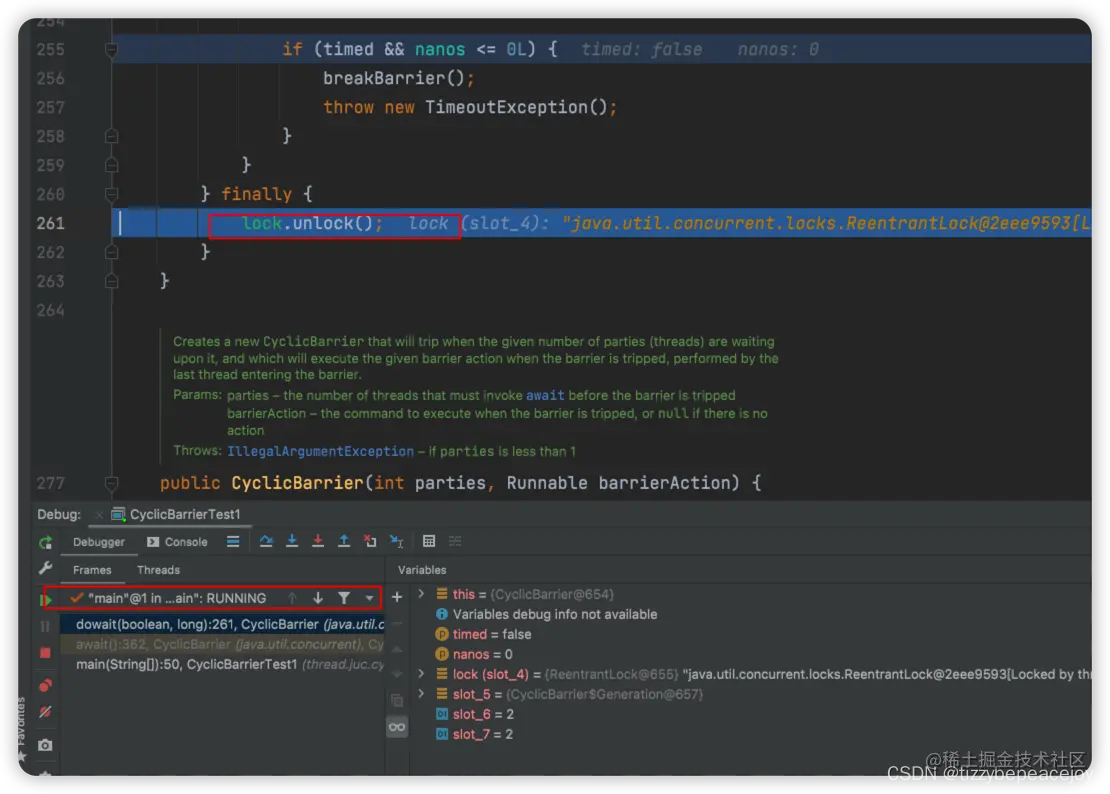Image resolution: width=1110 pixels, height=794 pixels.
Task: Move watch down arrow icon
Action: 397,674
